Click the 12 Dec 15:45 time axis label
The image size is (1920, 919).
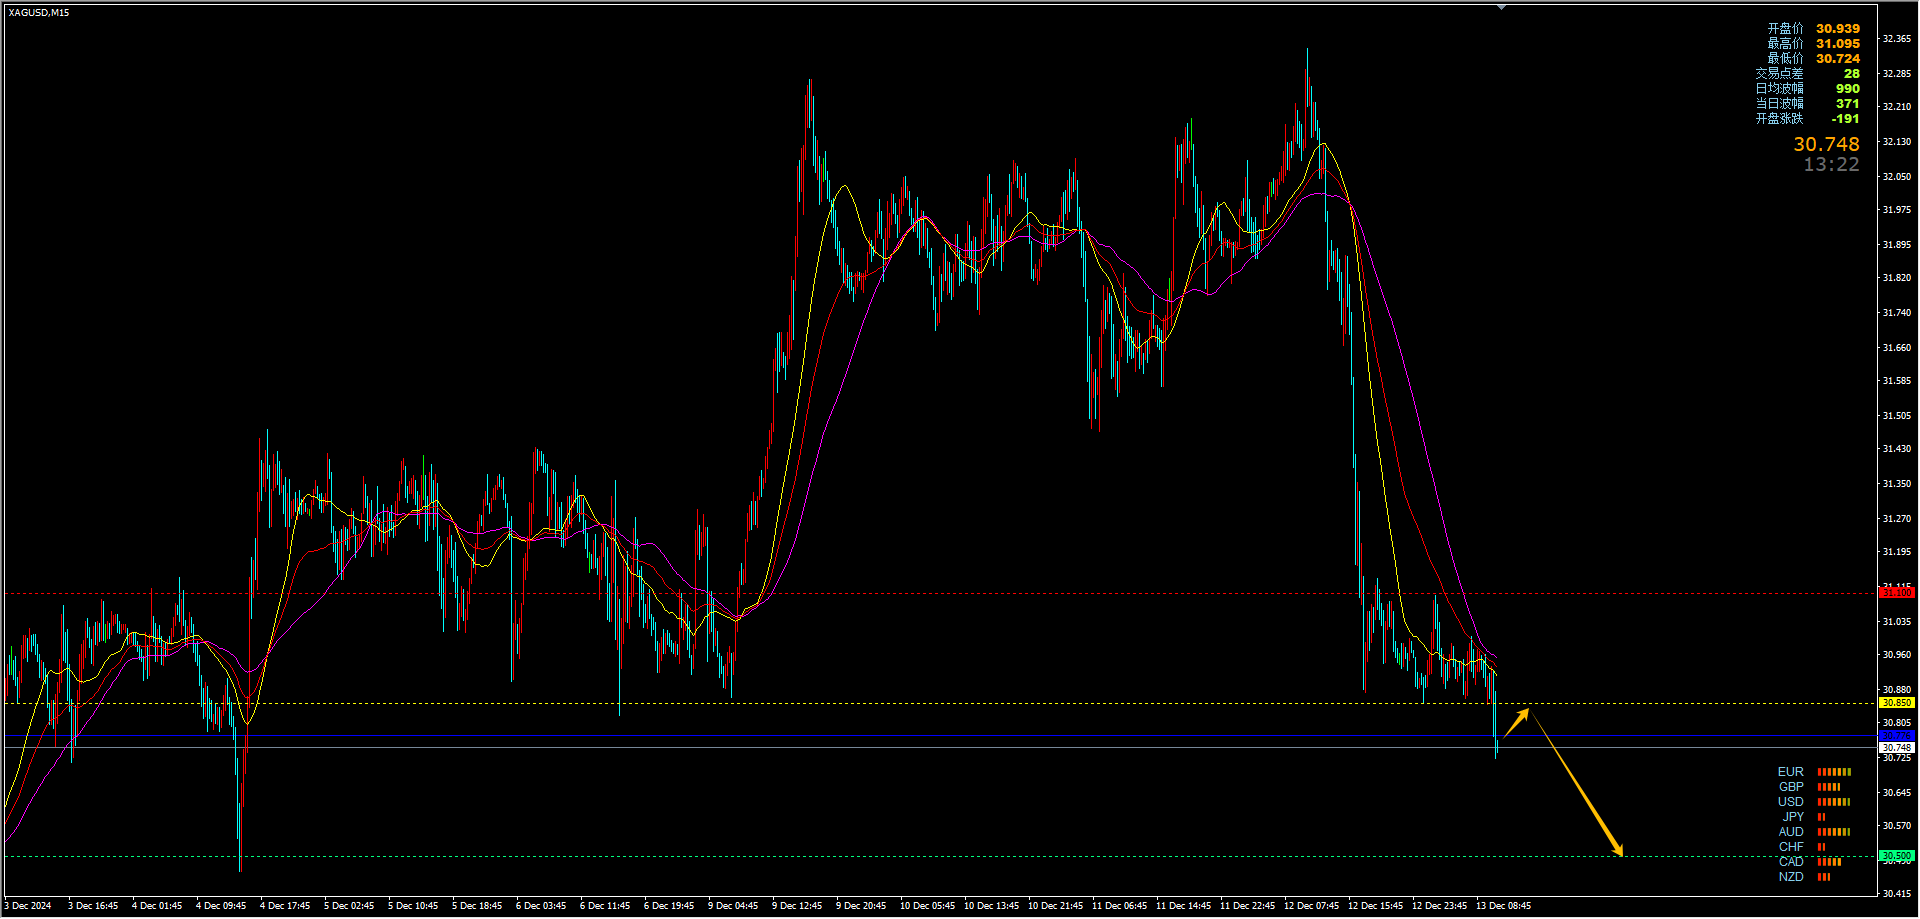tap(1376, 906)
